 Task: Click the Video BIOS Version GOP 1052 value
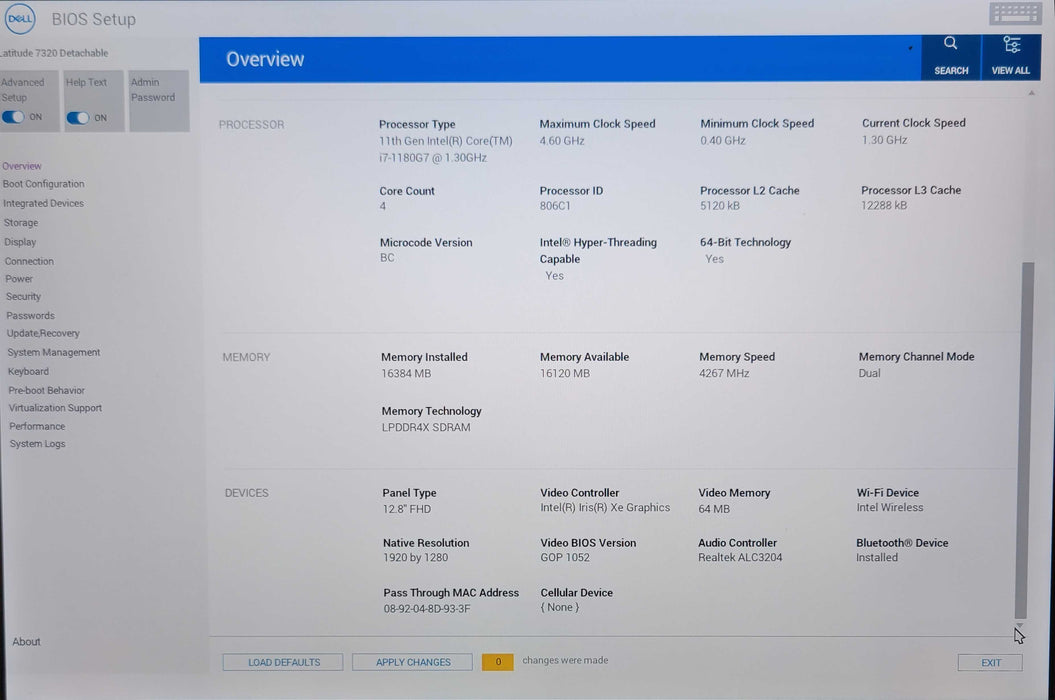click(565, 557)
